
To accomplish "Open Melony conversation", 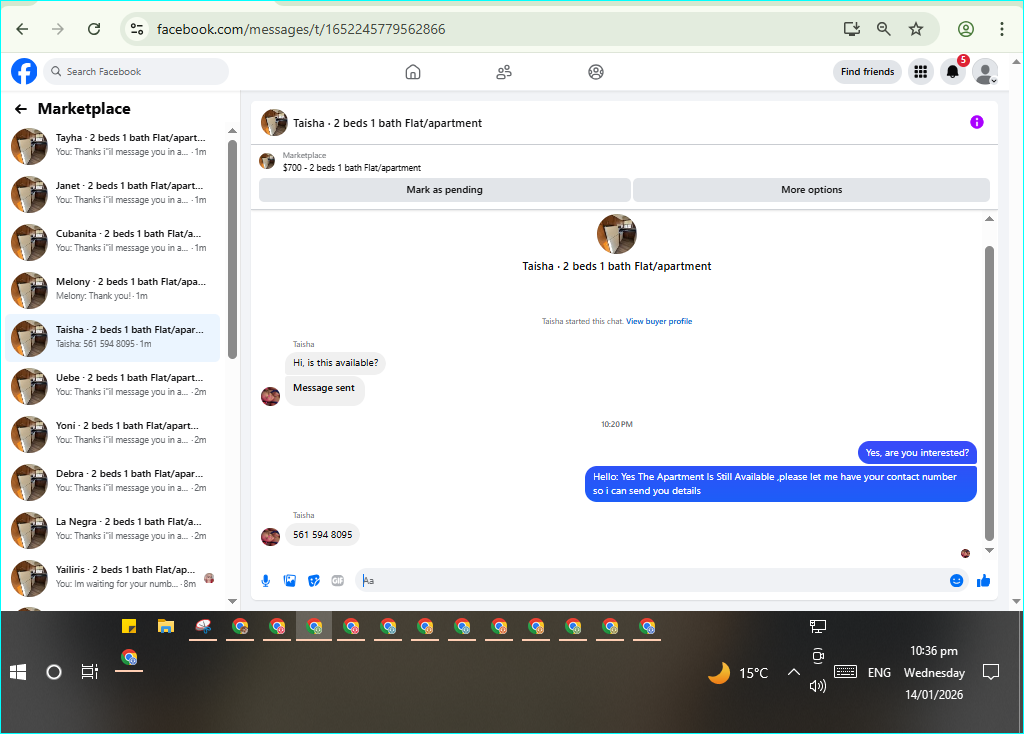I will [x=112, y=290].
